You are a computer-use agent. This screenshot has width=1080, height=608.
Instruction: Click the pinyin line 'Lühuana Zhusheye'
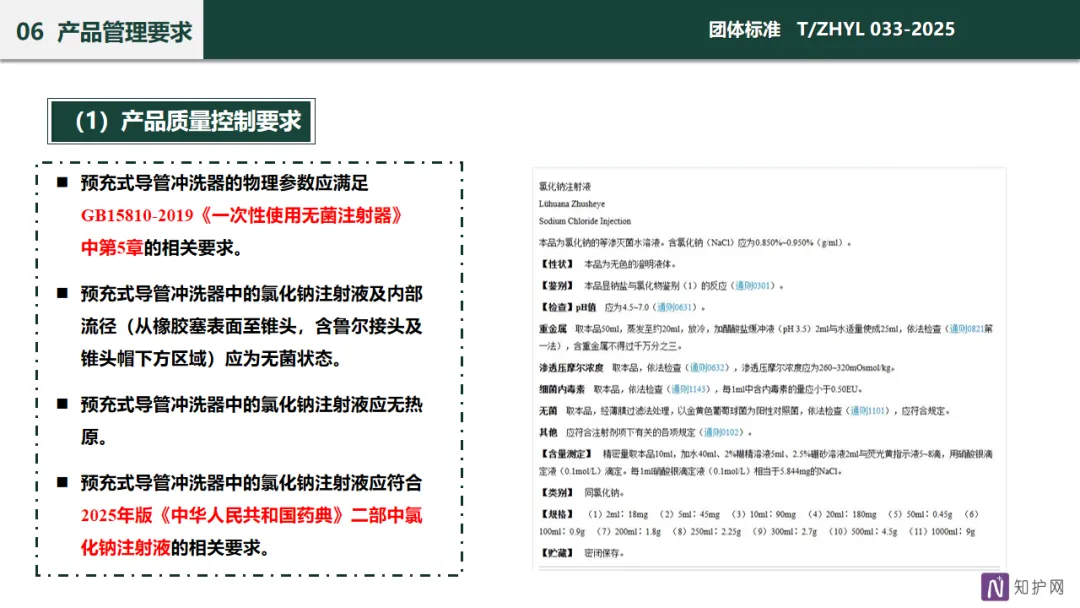572,204
